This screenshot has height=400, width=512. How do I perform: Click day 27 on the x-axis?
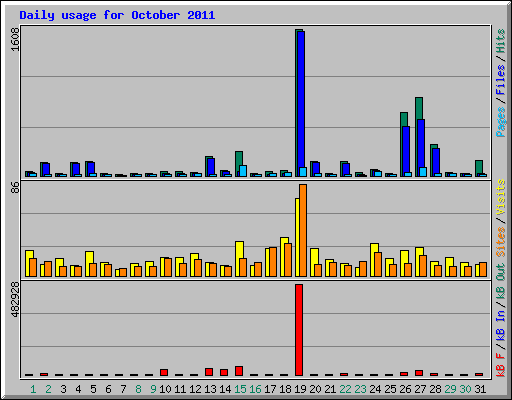pos(420,389)
